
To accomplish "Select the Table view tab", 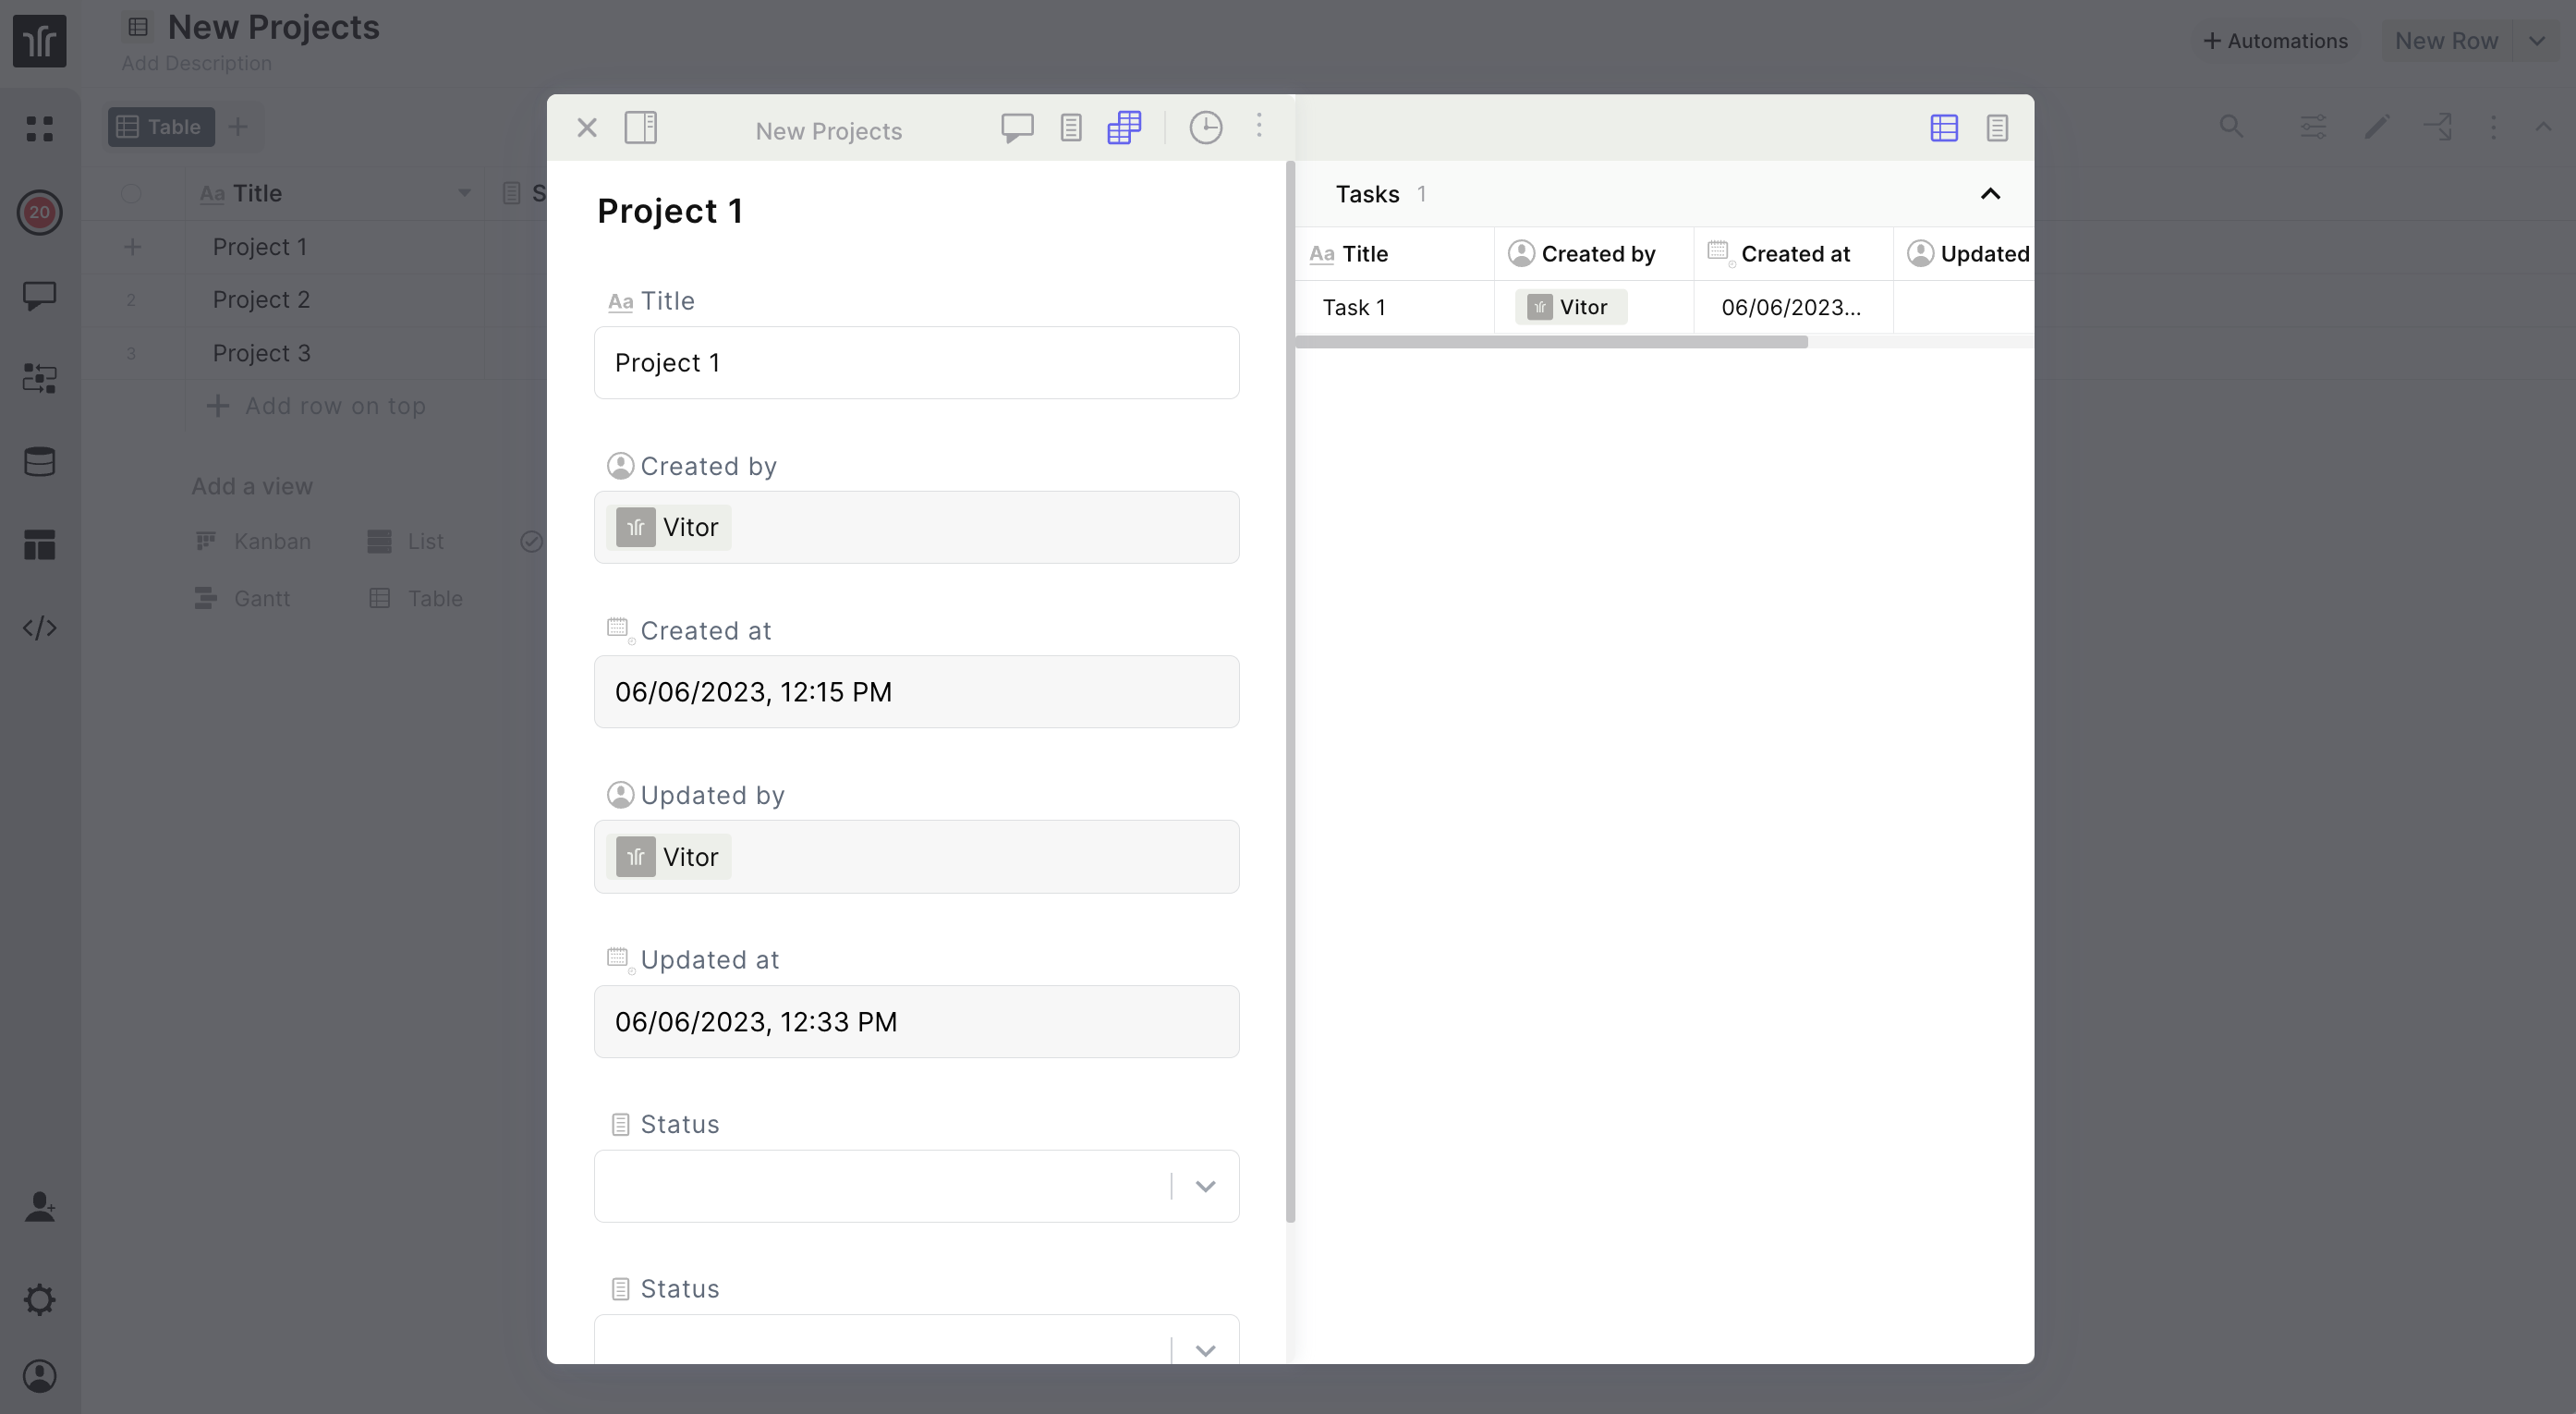I will pos(161,127).
